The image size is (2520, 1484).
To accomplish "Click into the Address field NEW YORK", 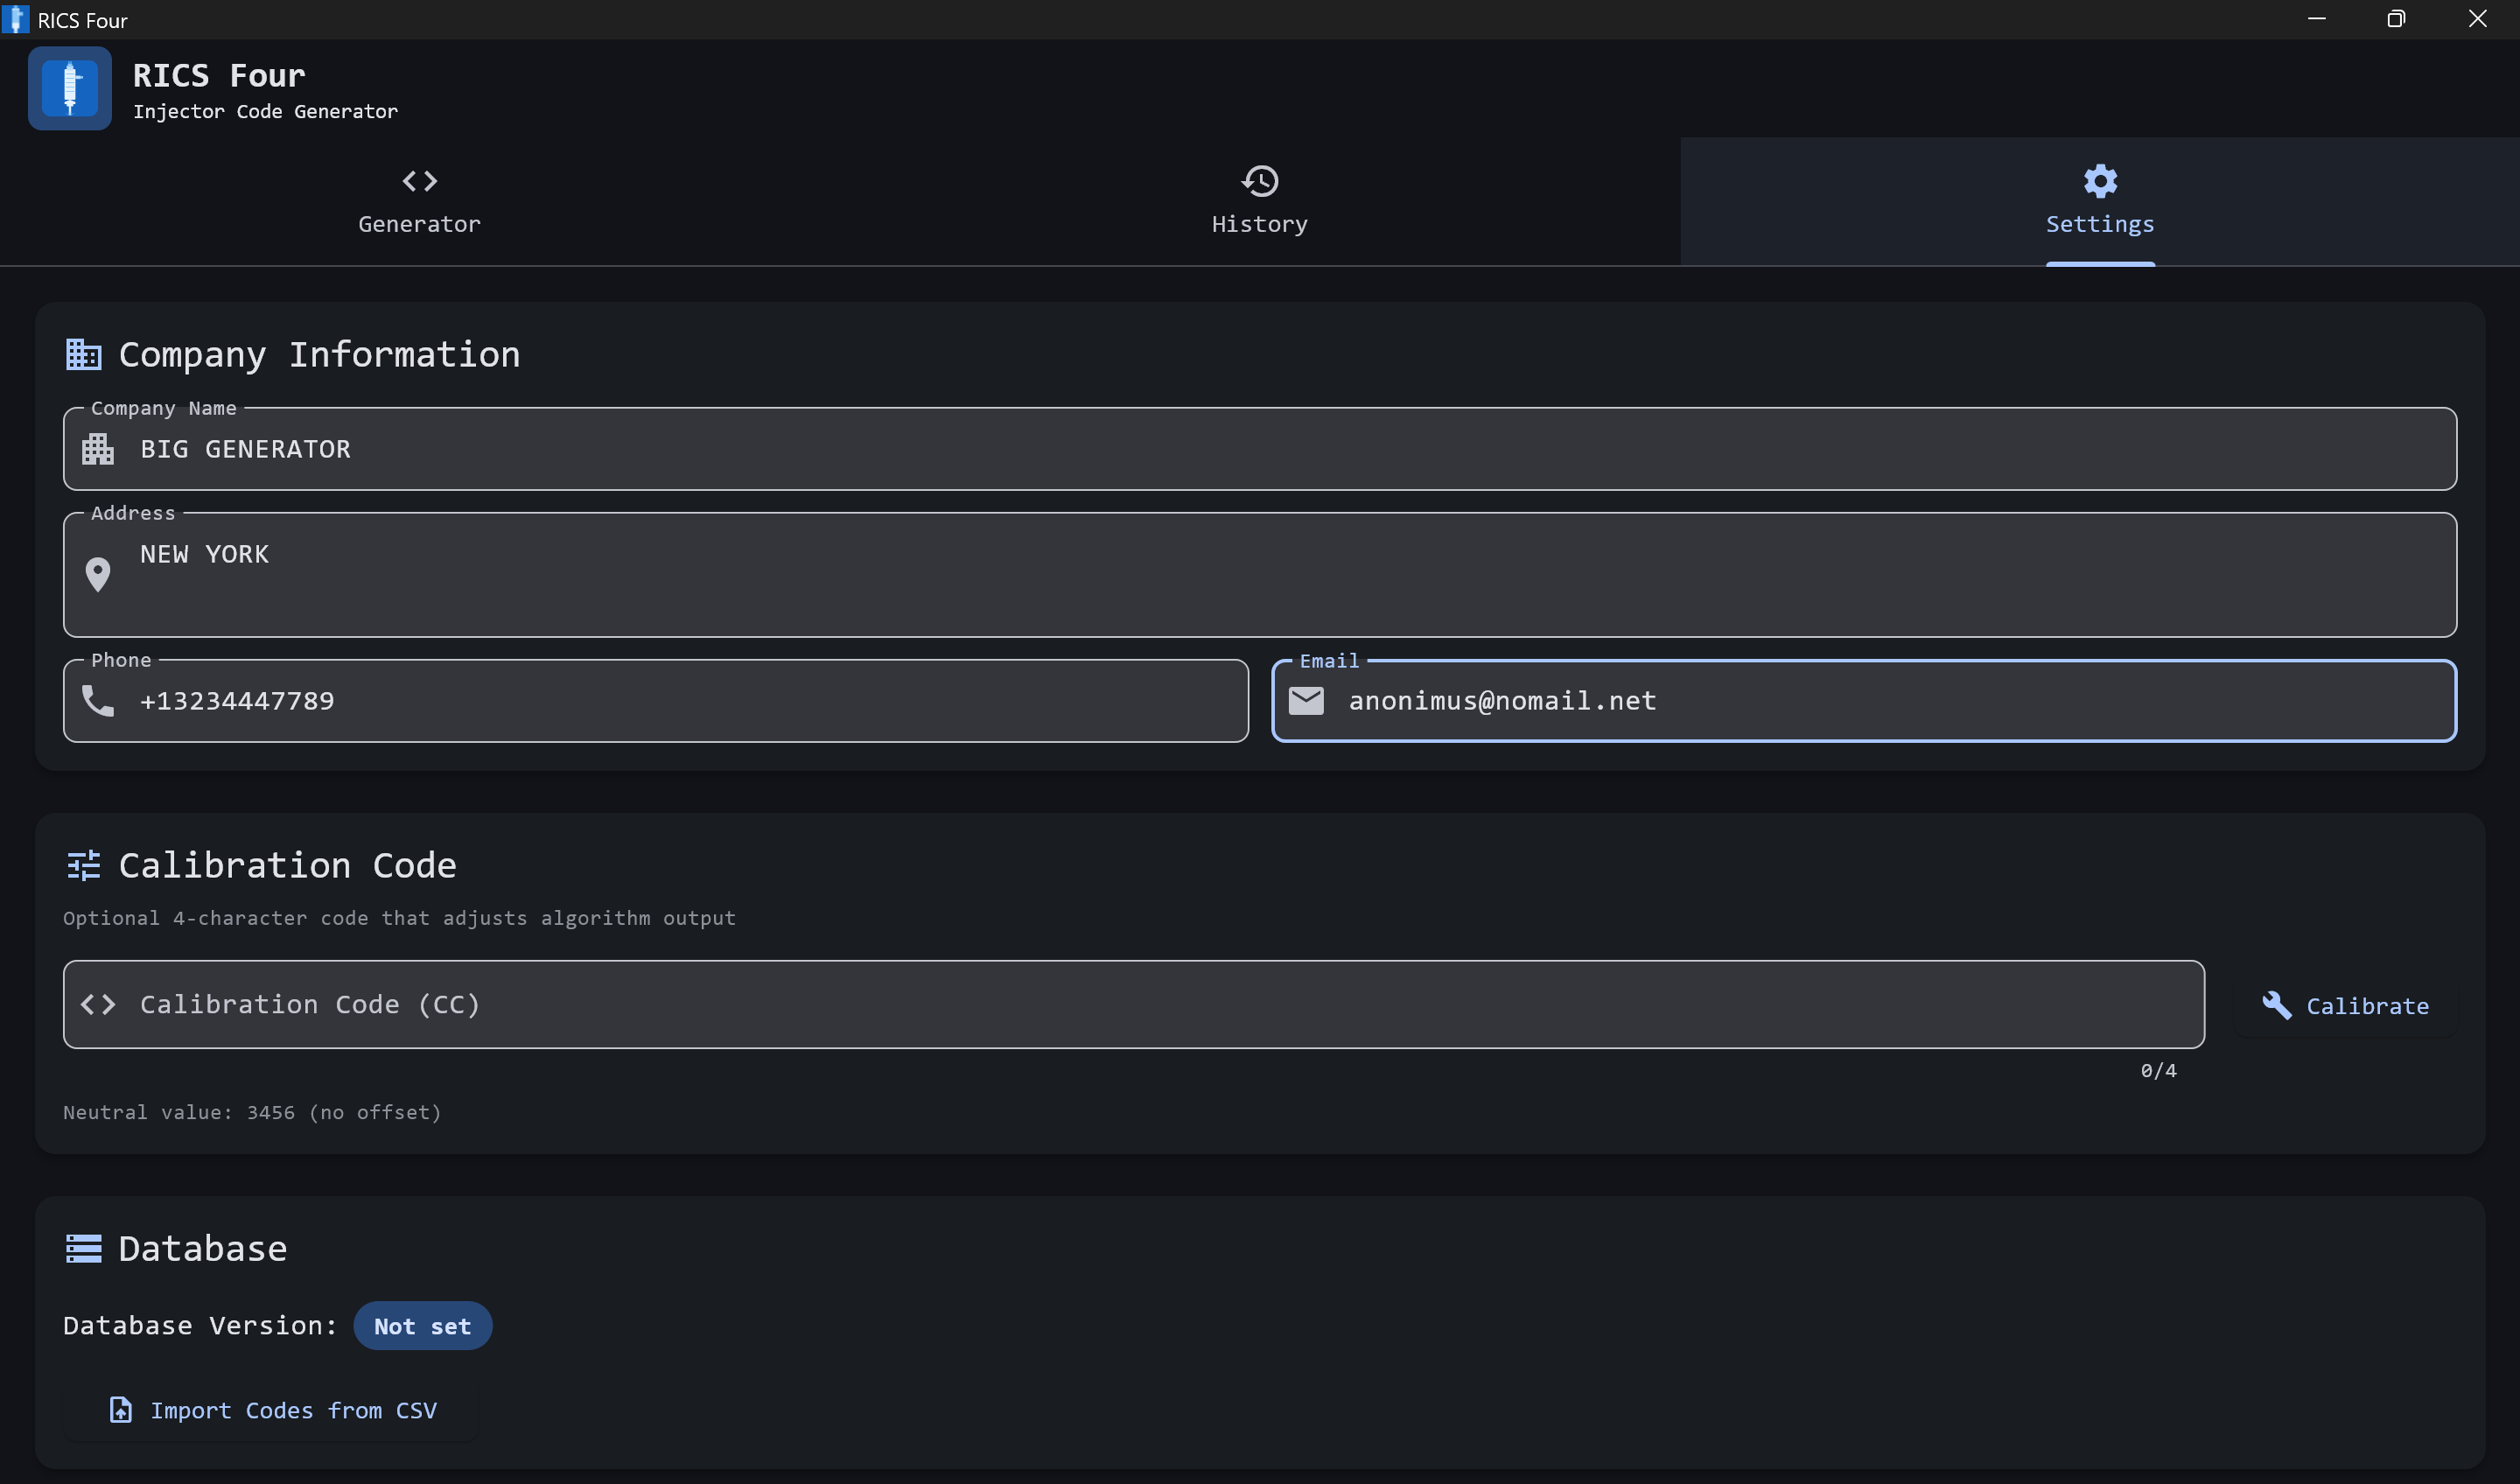I will point(1260,575).
